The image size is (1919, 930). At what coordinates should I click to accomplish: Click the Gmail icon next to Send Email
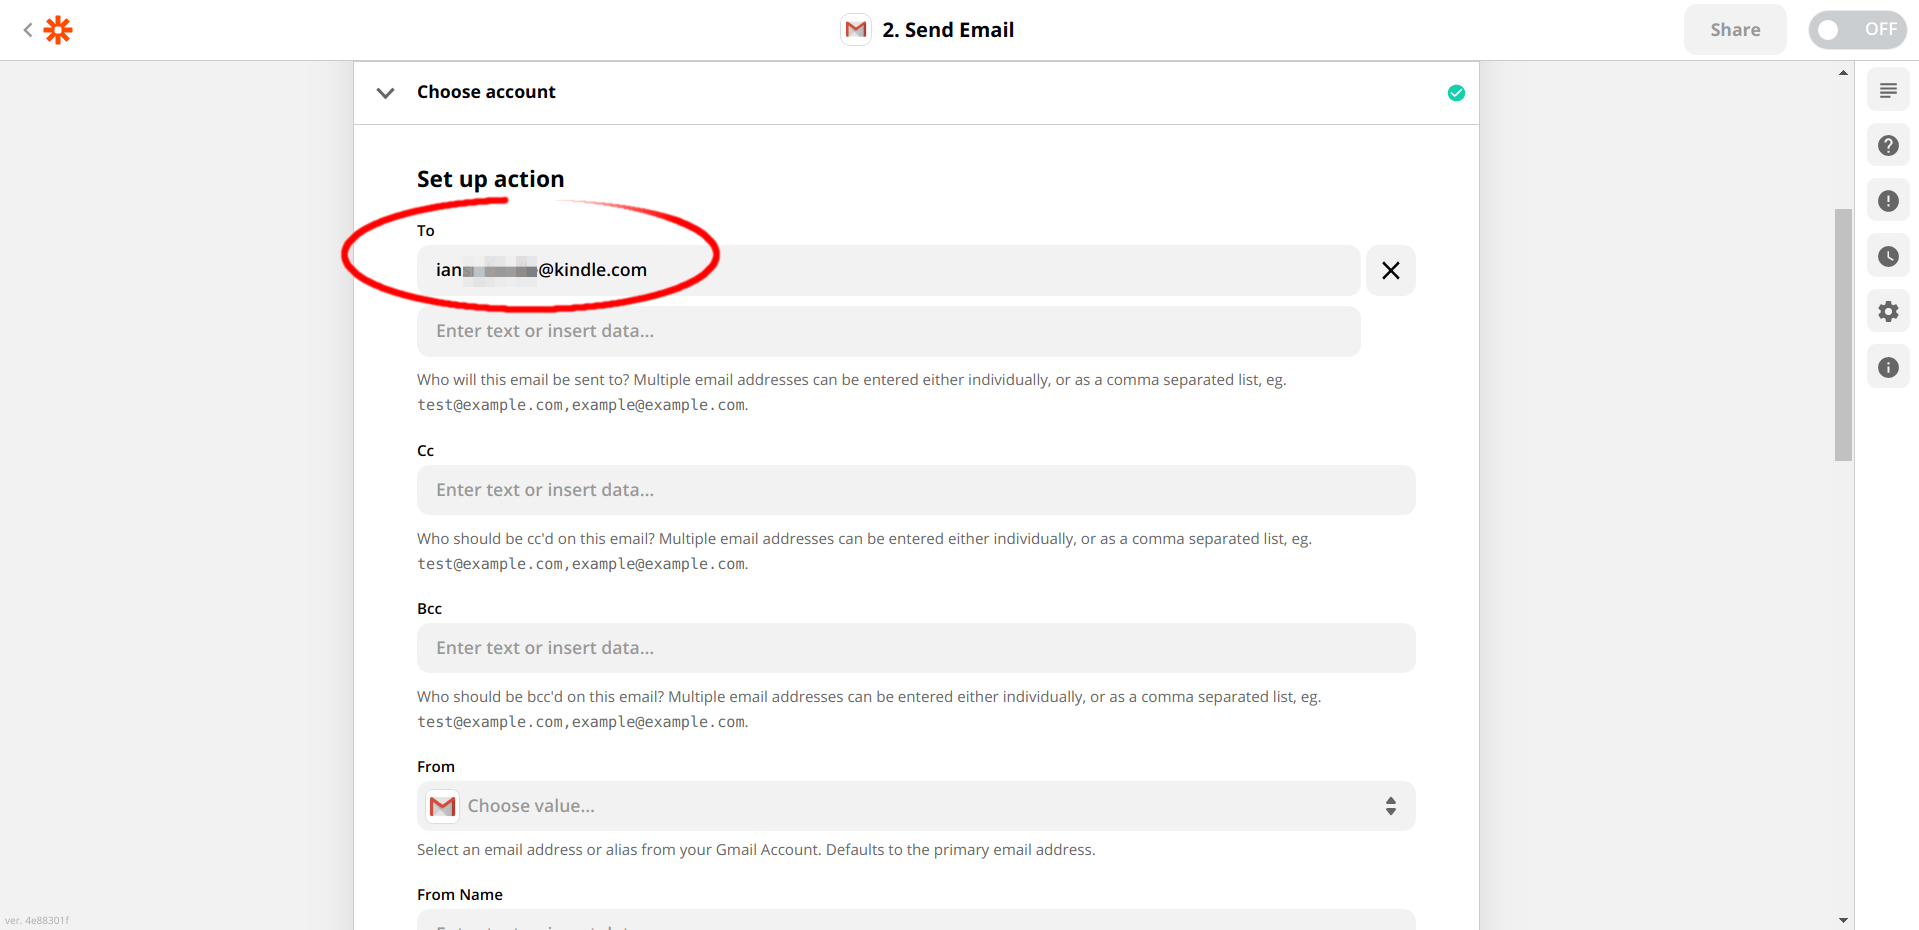coord(856,29)
